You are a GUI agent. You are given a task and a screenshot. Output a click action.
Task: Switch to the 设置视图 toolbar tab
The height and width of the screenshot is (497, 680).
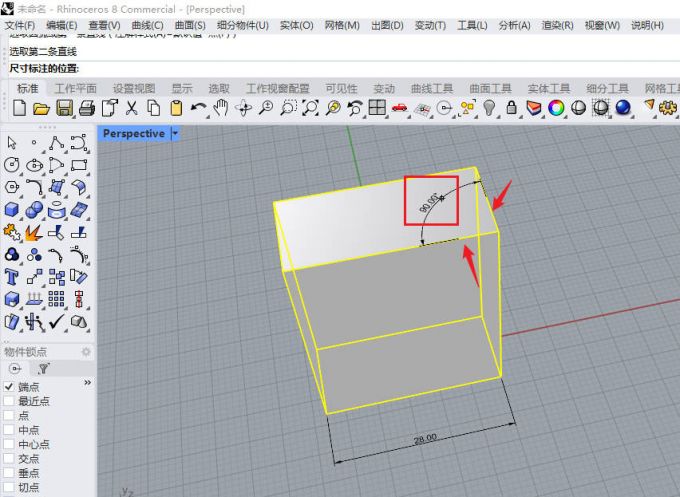coord(134,88)
